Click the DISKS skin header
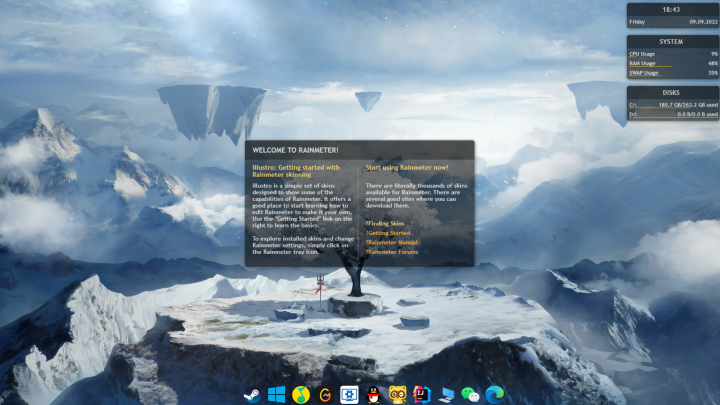The image size is (720, 405). pyautogui.click(x=673, y=93)
